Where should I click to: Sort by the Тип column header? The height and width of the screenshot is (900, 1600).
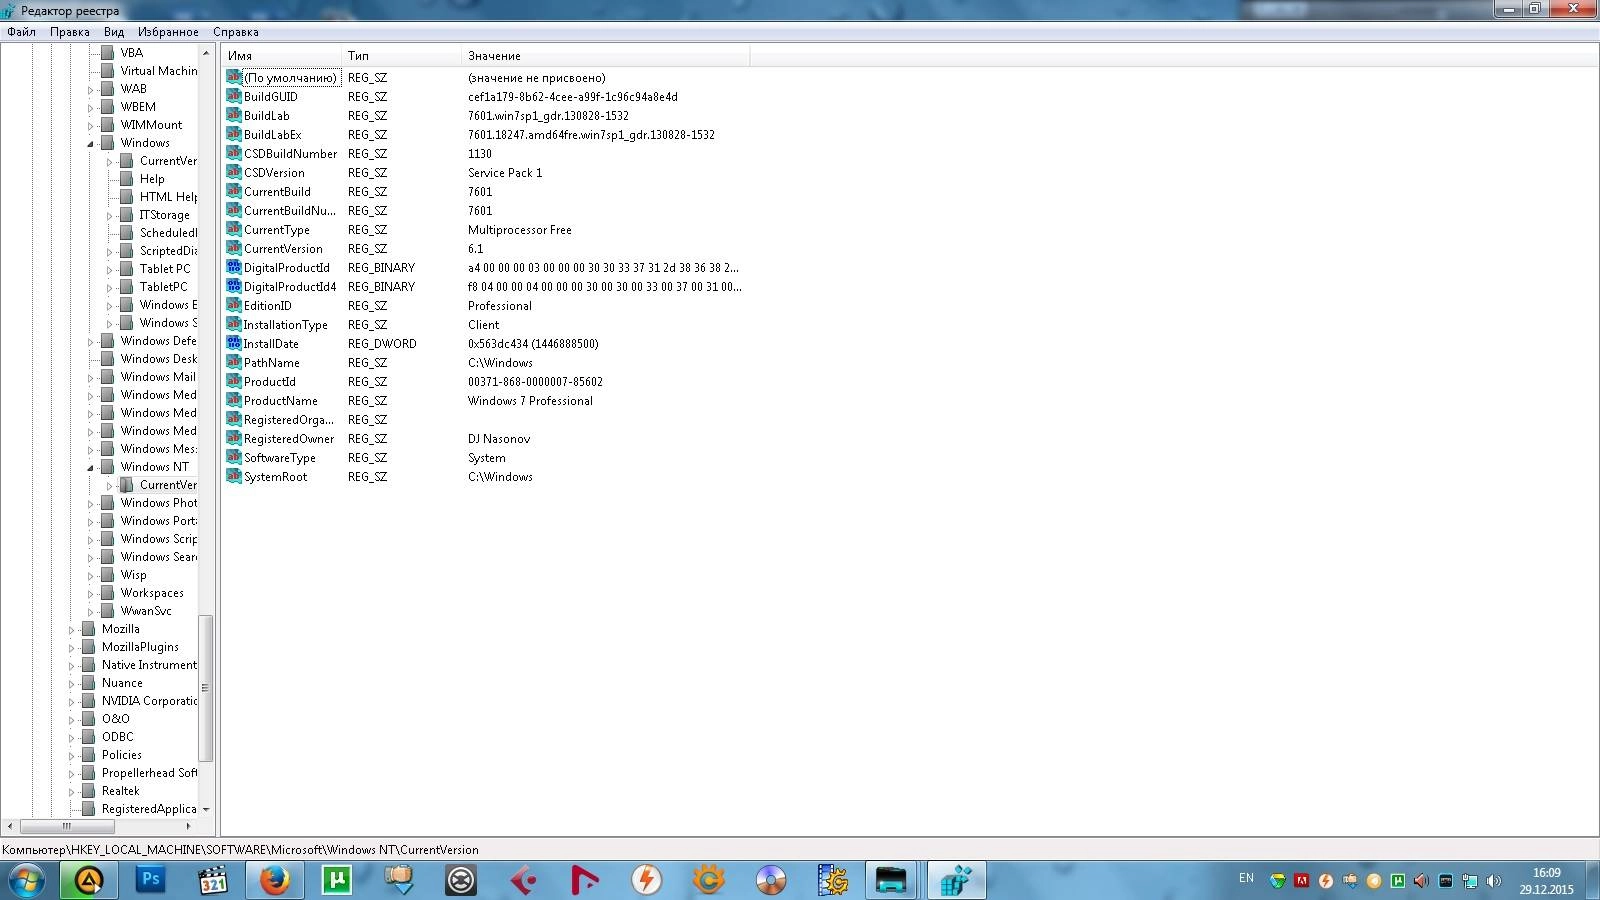[401, 56]
